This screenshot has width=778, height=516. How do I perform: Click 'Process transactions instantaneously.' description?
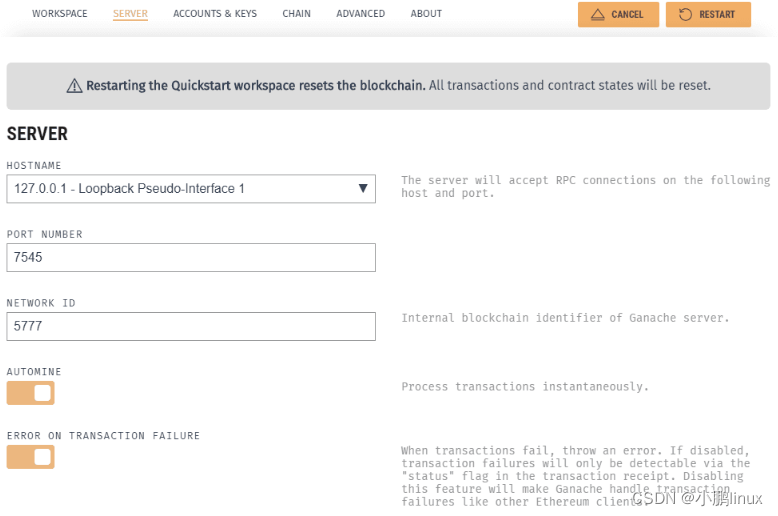pyautogui.click(x=525, y=387)
